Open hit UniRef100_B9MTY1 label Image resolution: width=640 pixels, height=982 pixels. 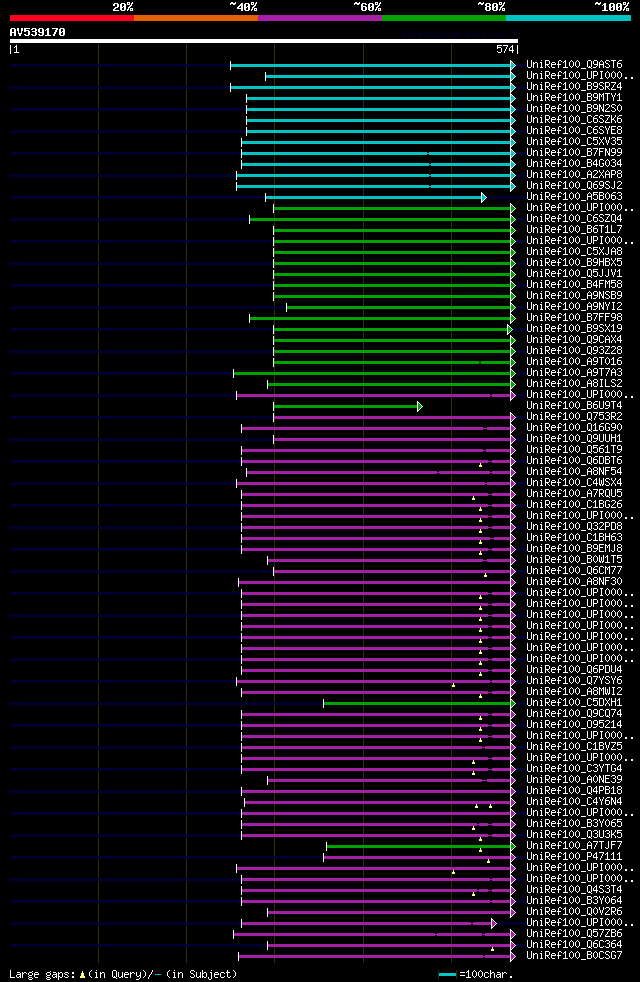pyautogui.click(x=574, y=98)
